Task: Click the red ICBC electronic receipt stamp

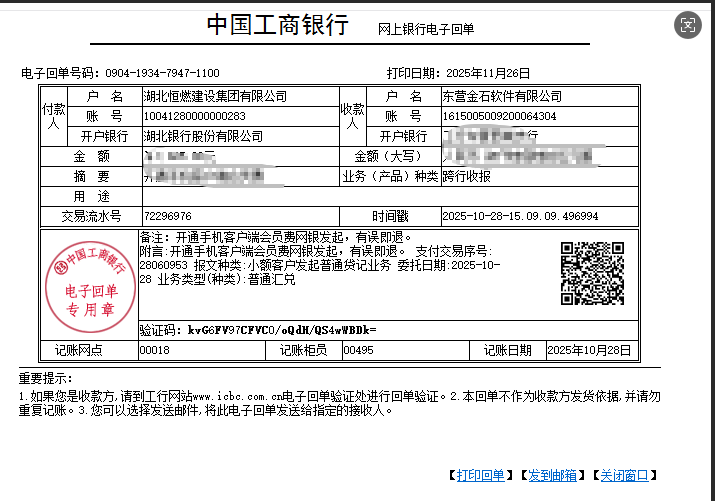Action: coord(91,285)
